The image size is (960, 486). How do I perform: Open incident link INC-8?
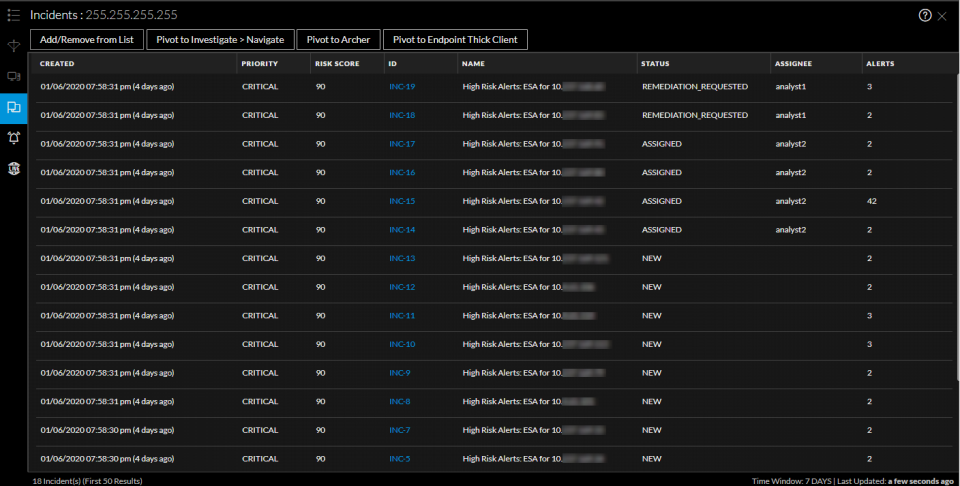coord(400,402)
